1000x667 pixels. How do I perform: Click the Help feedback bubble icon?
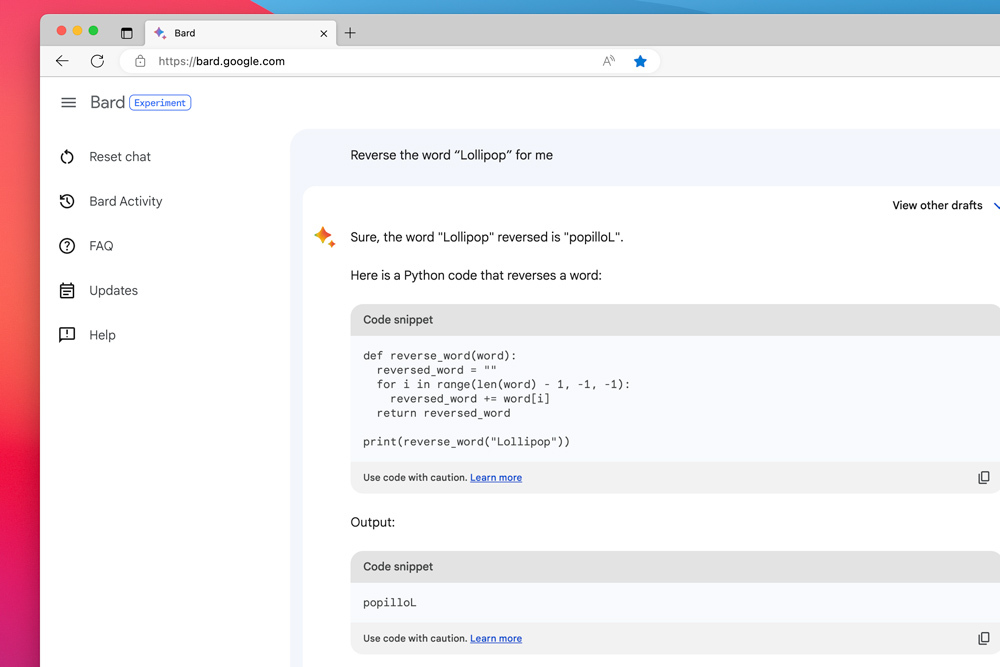67,335
